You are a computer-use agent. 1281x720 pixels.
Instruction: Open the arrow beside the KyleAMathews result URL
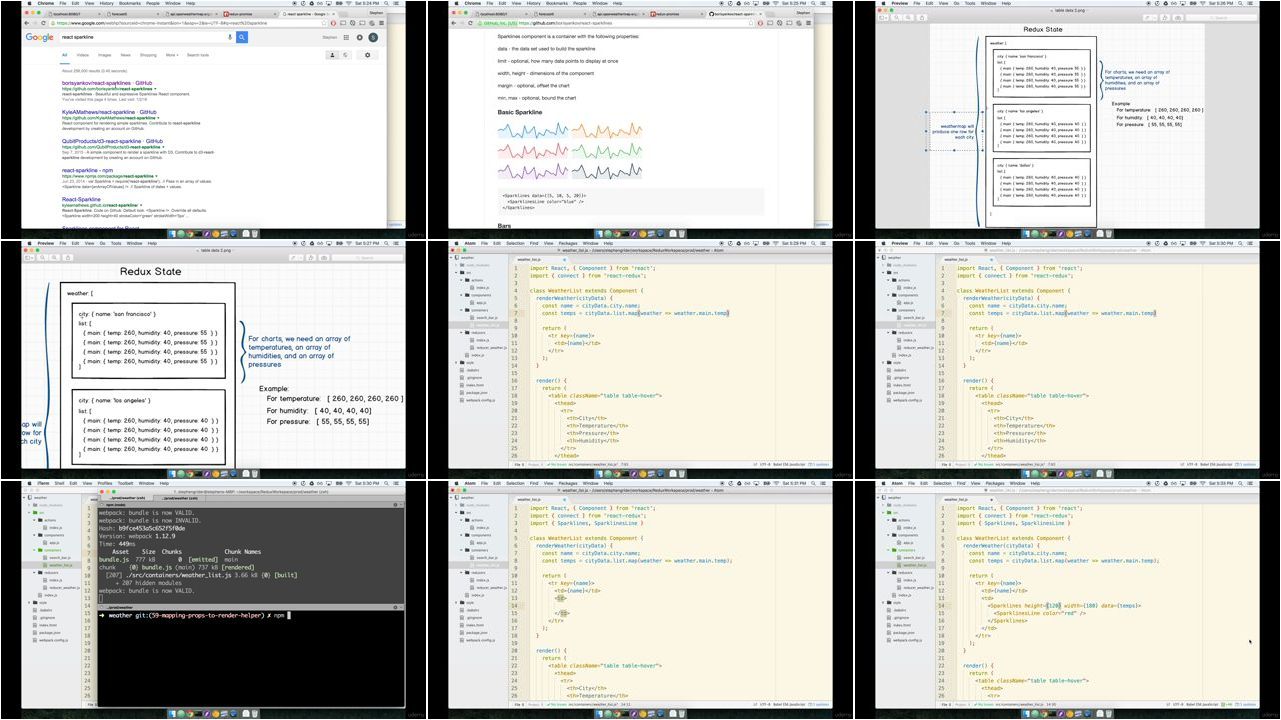tap(158, 117)
